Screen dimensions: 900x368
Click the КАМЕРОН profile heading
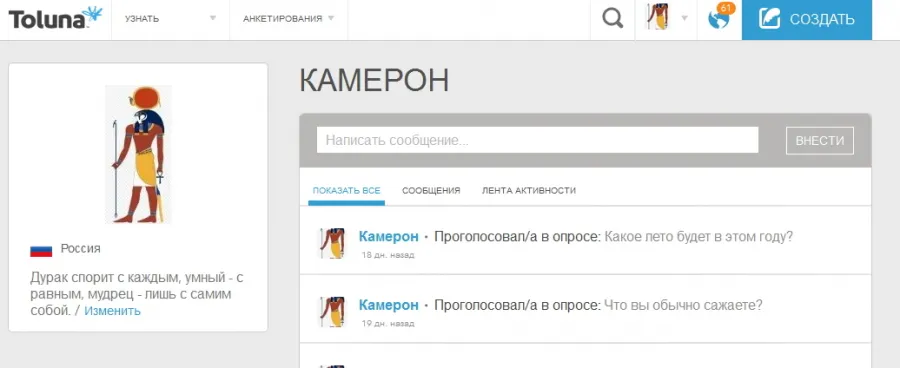point(374,81)
